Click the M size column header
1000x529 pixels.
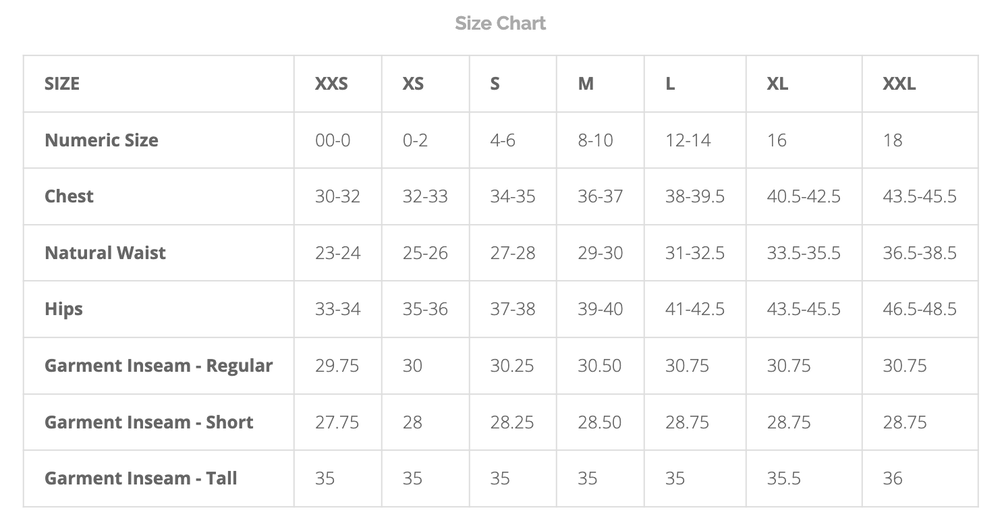pos(586,84)
